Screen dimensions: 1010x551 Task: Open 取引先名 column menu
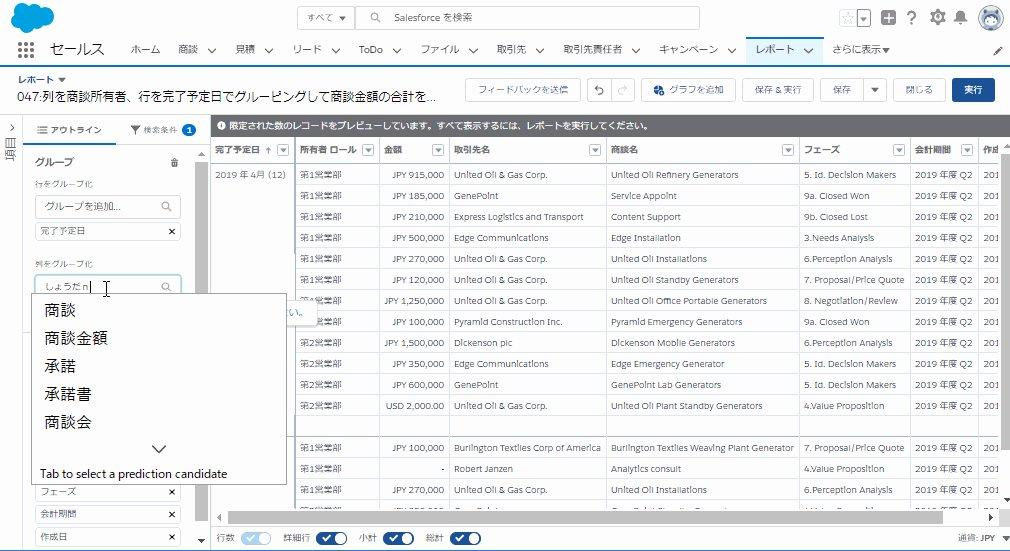[x=595, y=150]
